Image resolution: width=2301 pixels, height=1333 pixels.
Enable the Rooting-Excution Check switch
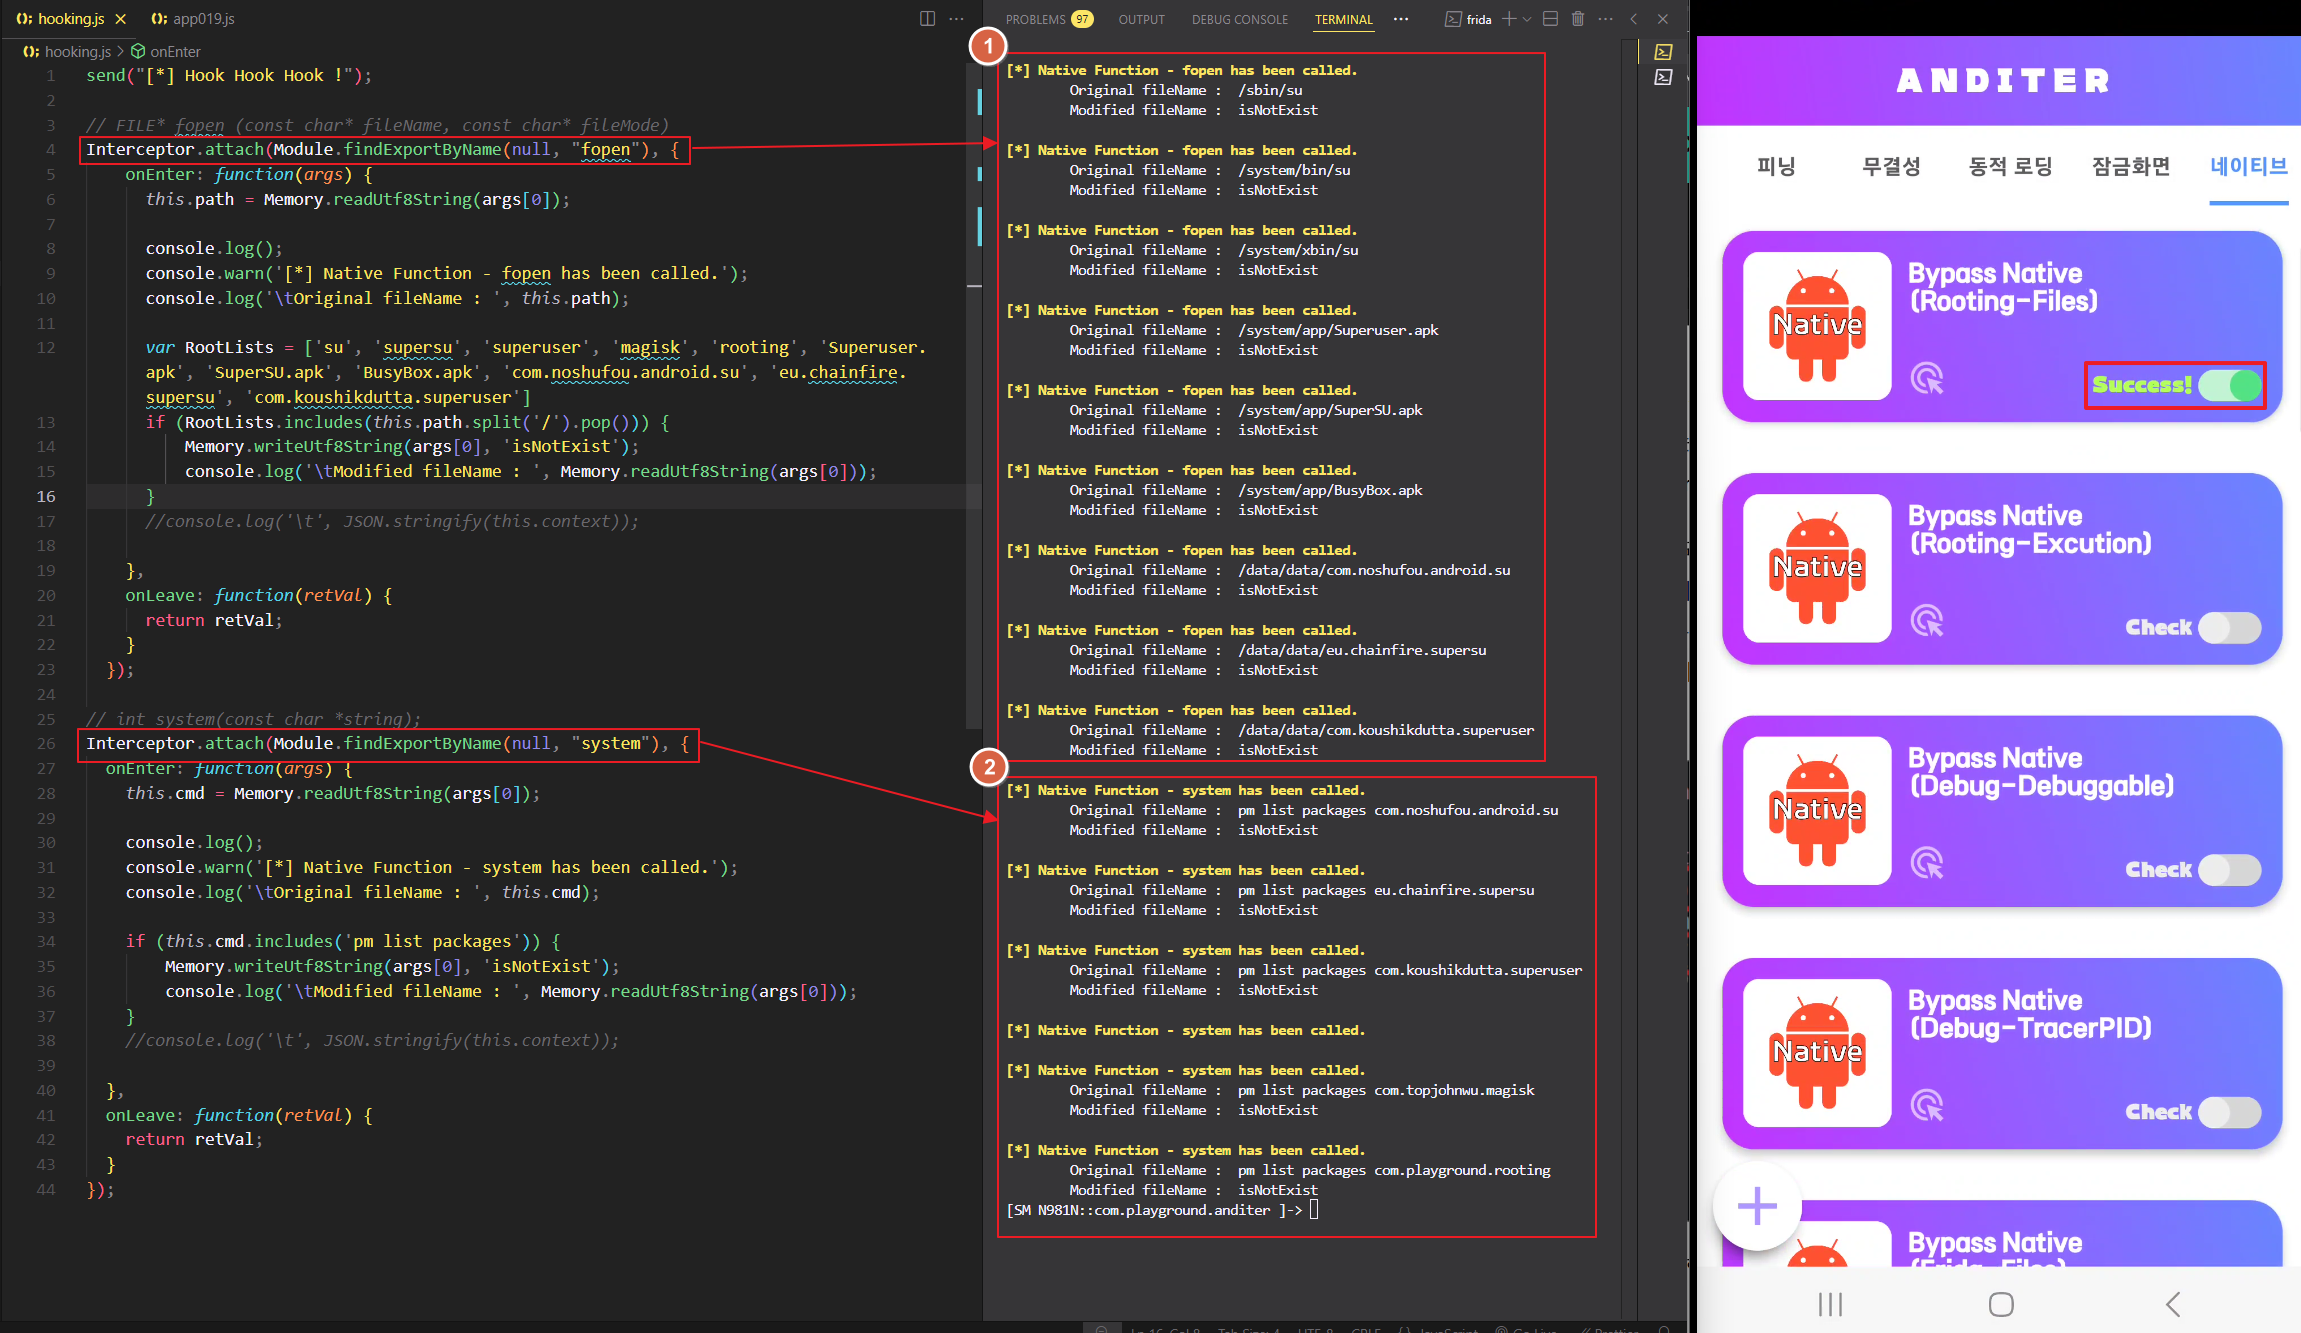pyautogui.click(x=2231, y=627)
